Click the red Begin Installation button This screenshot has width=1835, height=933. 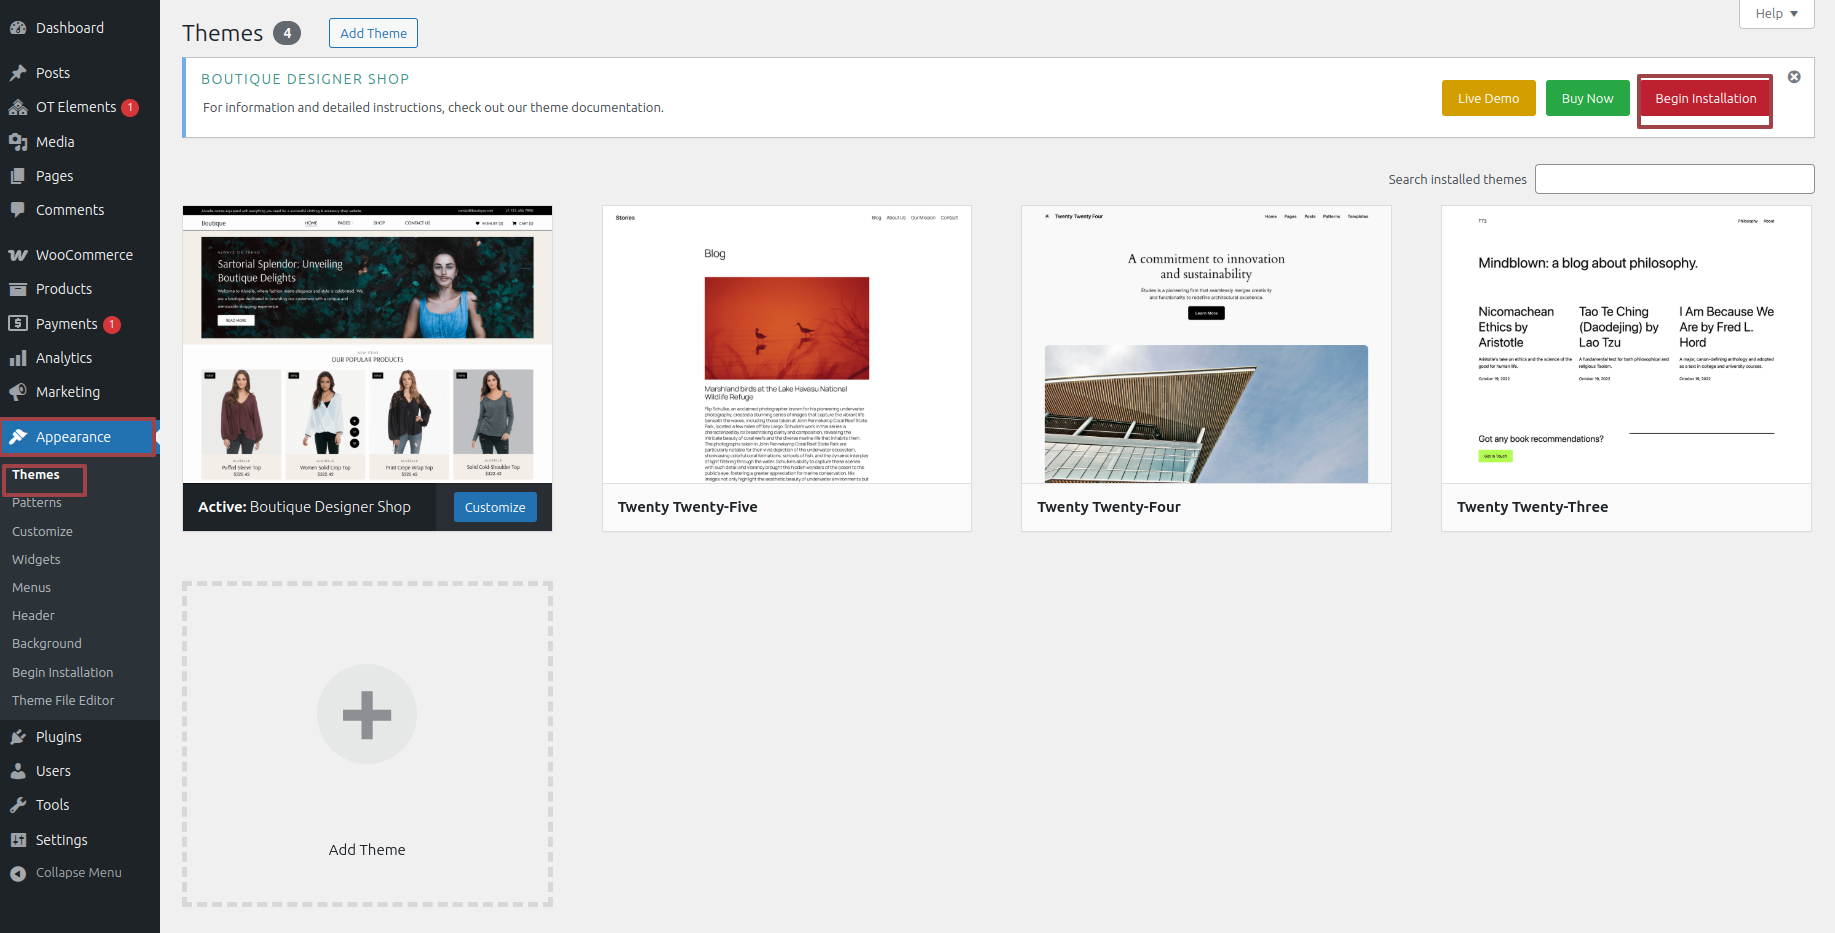1705,98
